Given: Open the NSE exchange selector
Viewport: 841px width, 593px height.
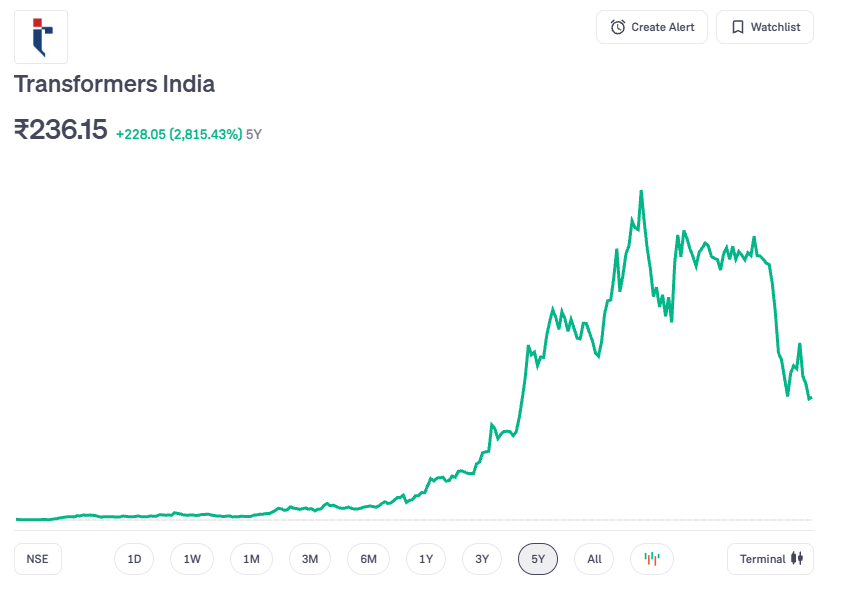Looking at the screenshot, I should click(x=38, y=559).
